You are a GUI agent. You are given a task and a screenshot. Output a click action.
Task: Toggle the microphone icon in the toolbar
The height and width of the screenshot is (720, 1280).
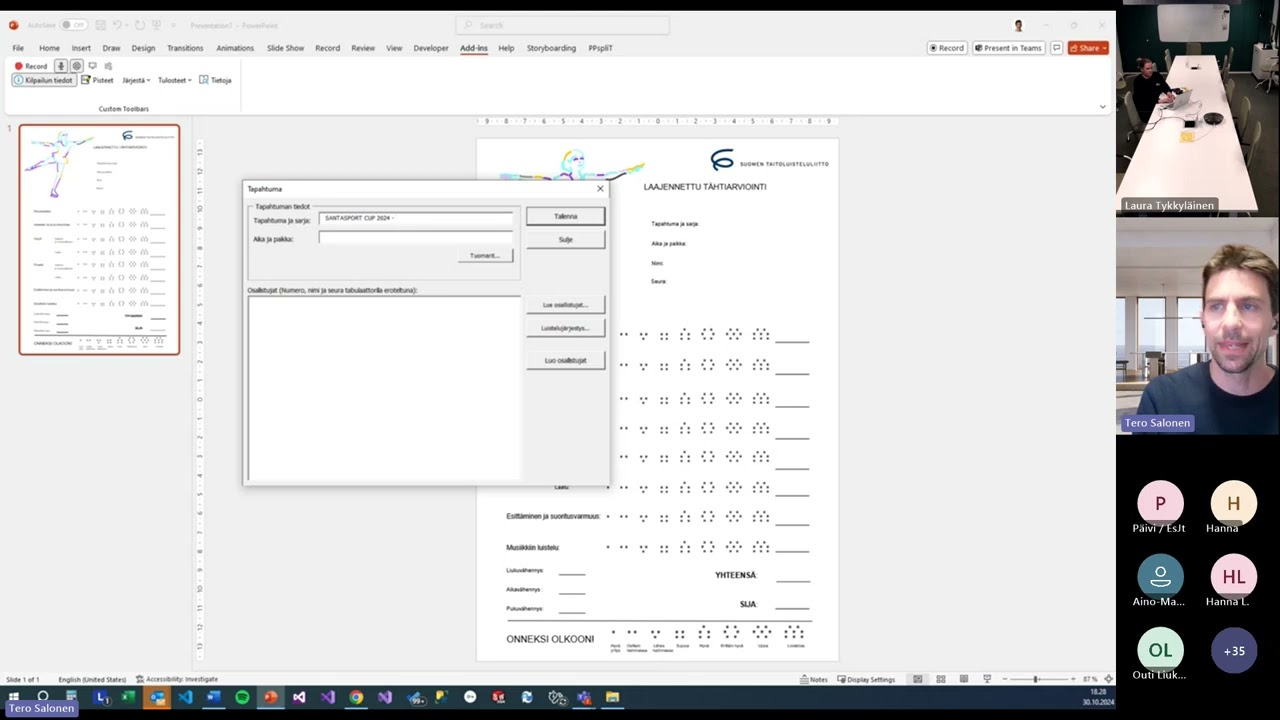61,66
